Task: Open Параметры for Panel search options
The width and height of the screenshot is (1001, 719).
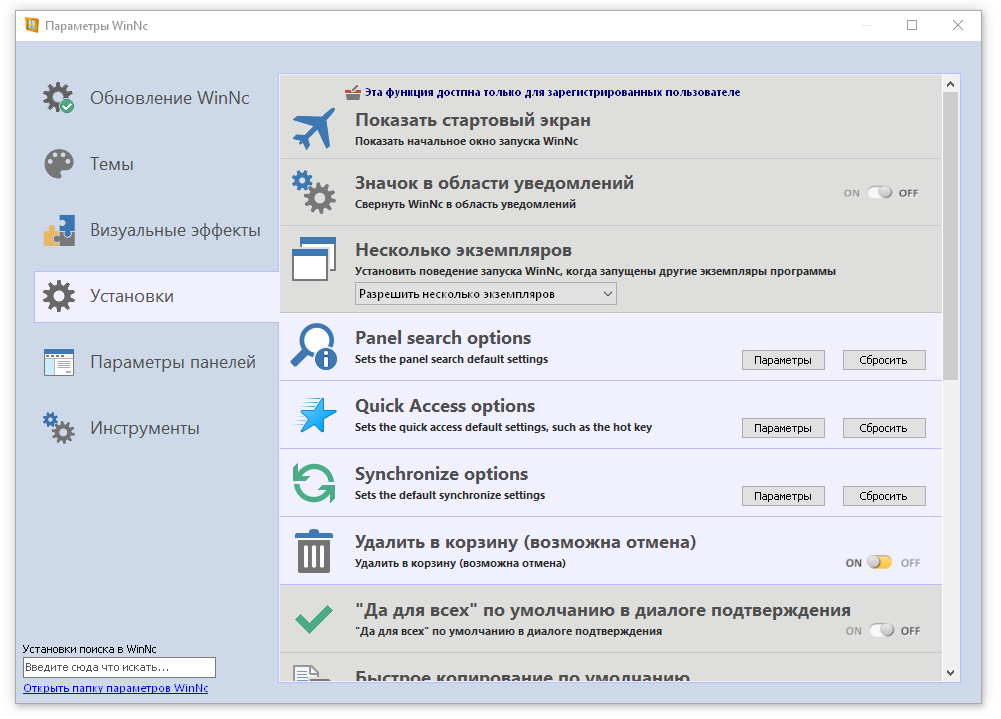Action: coord(783,360)
